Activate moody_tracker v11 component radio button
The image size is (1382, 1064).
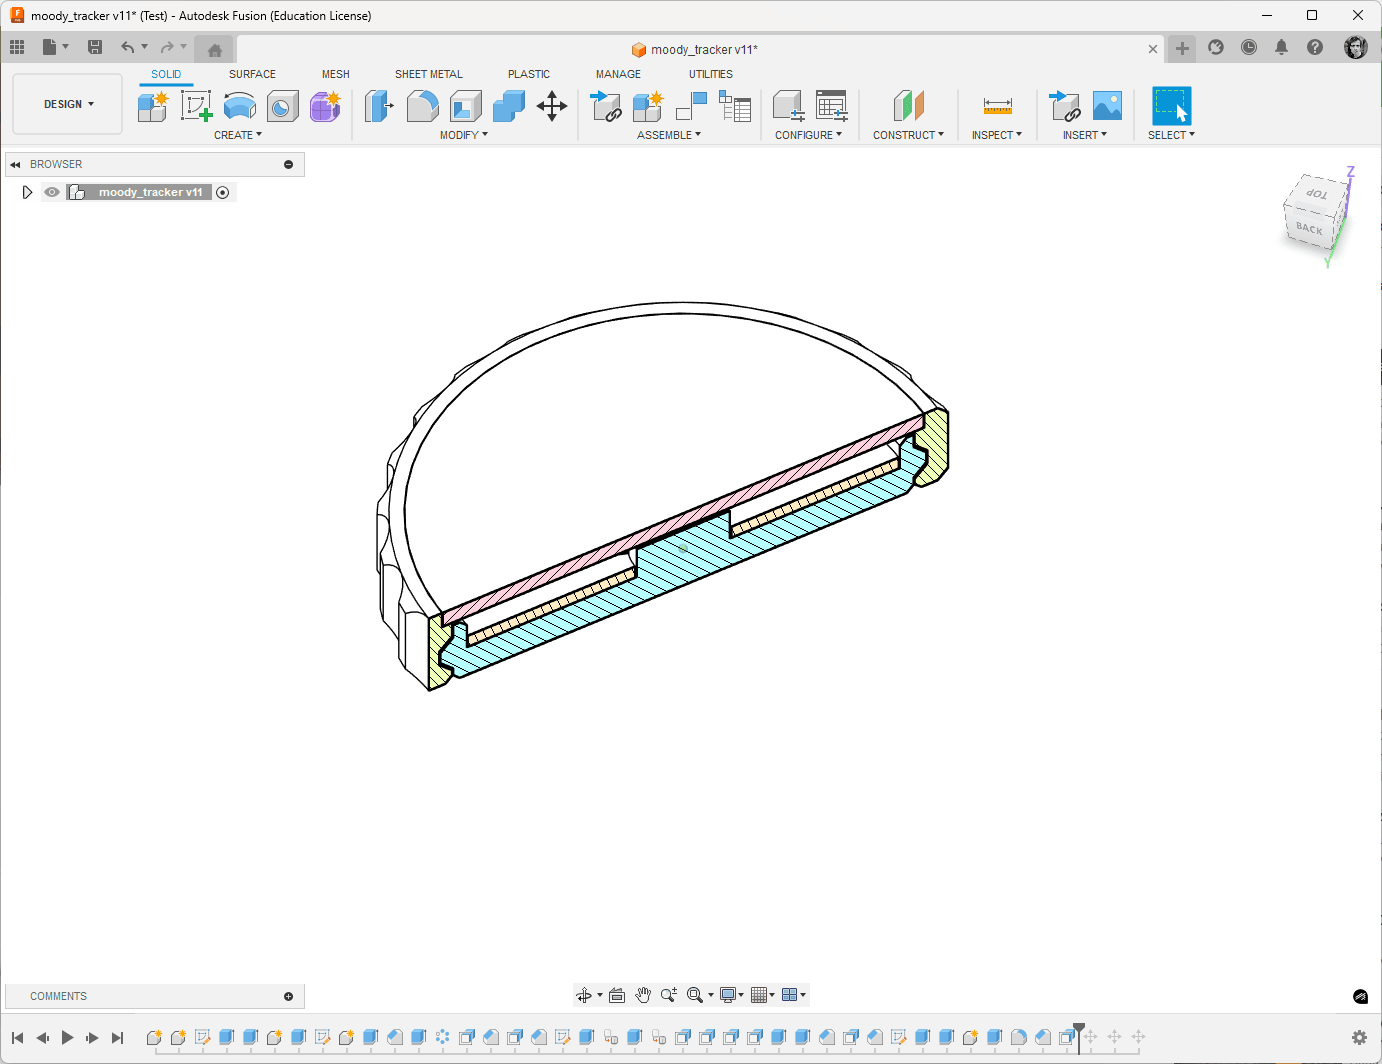(223, 192)
